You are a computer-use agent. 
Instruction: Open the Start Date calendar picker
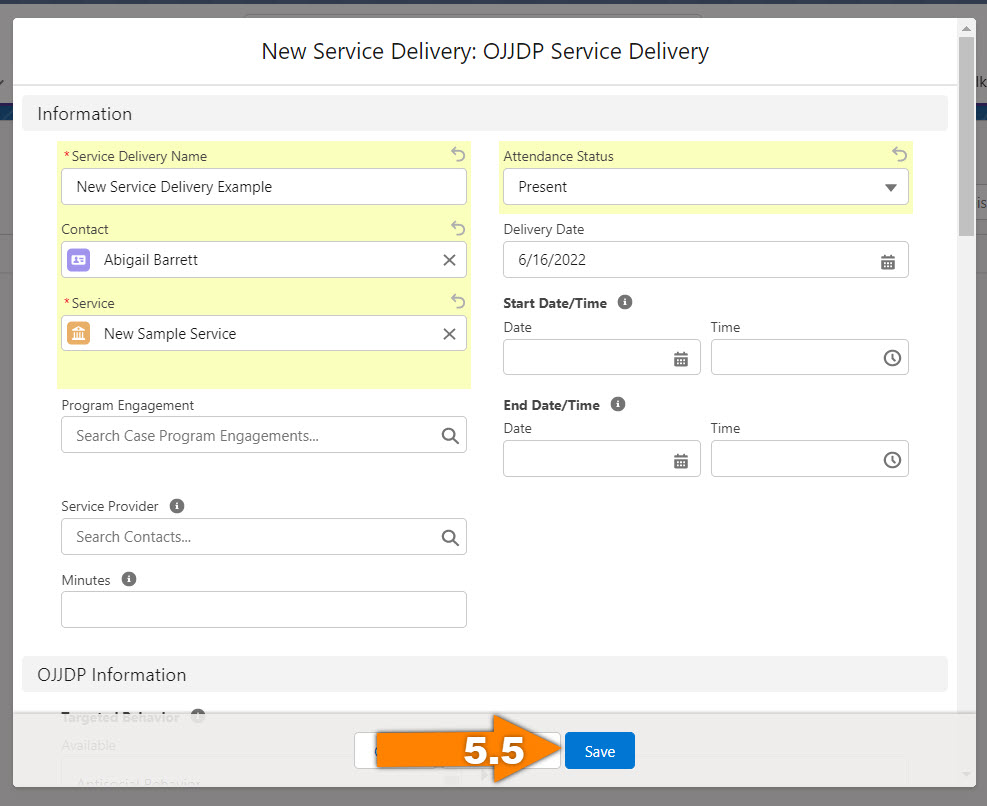tap(681, 357)
